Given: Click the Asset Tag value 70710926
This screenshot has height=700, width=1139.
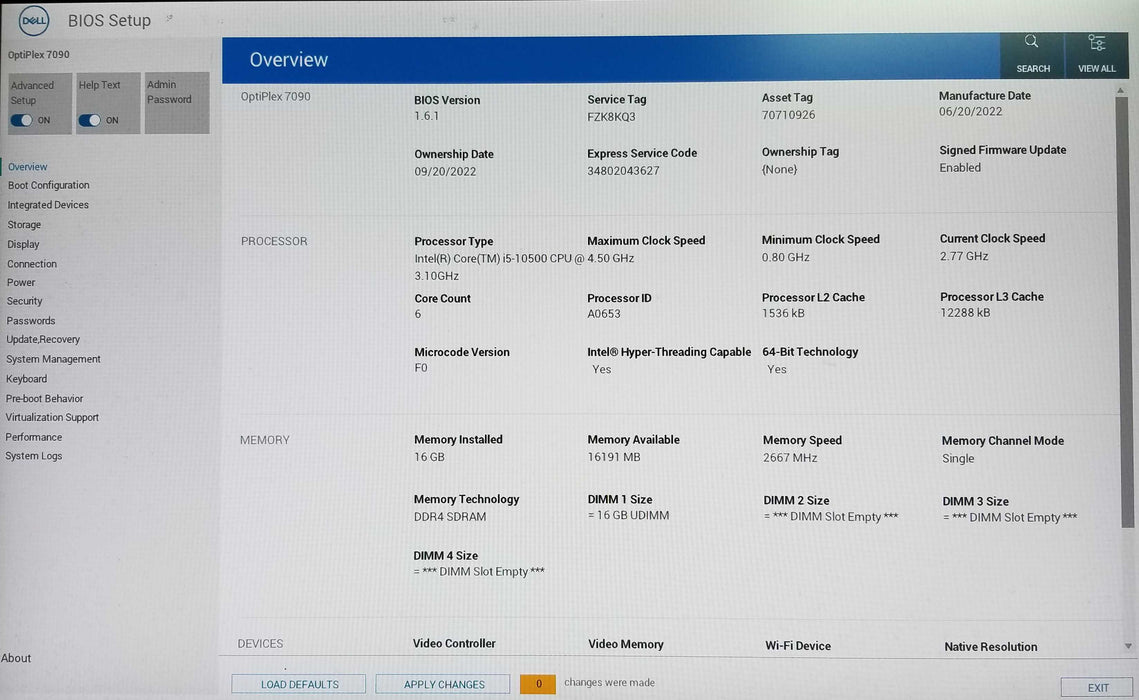Looking at the screenshot, I should (788, 115).
